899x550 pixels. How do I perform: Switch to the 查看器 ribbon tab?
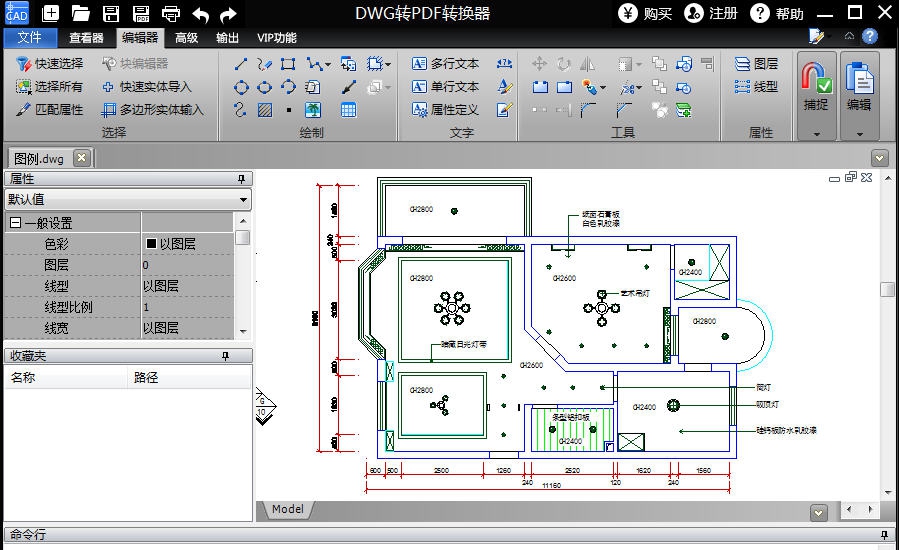point(86,38)
